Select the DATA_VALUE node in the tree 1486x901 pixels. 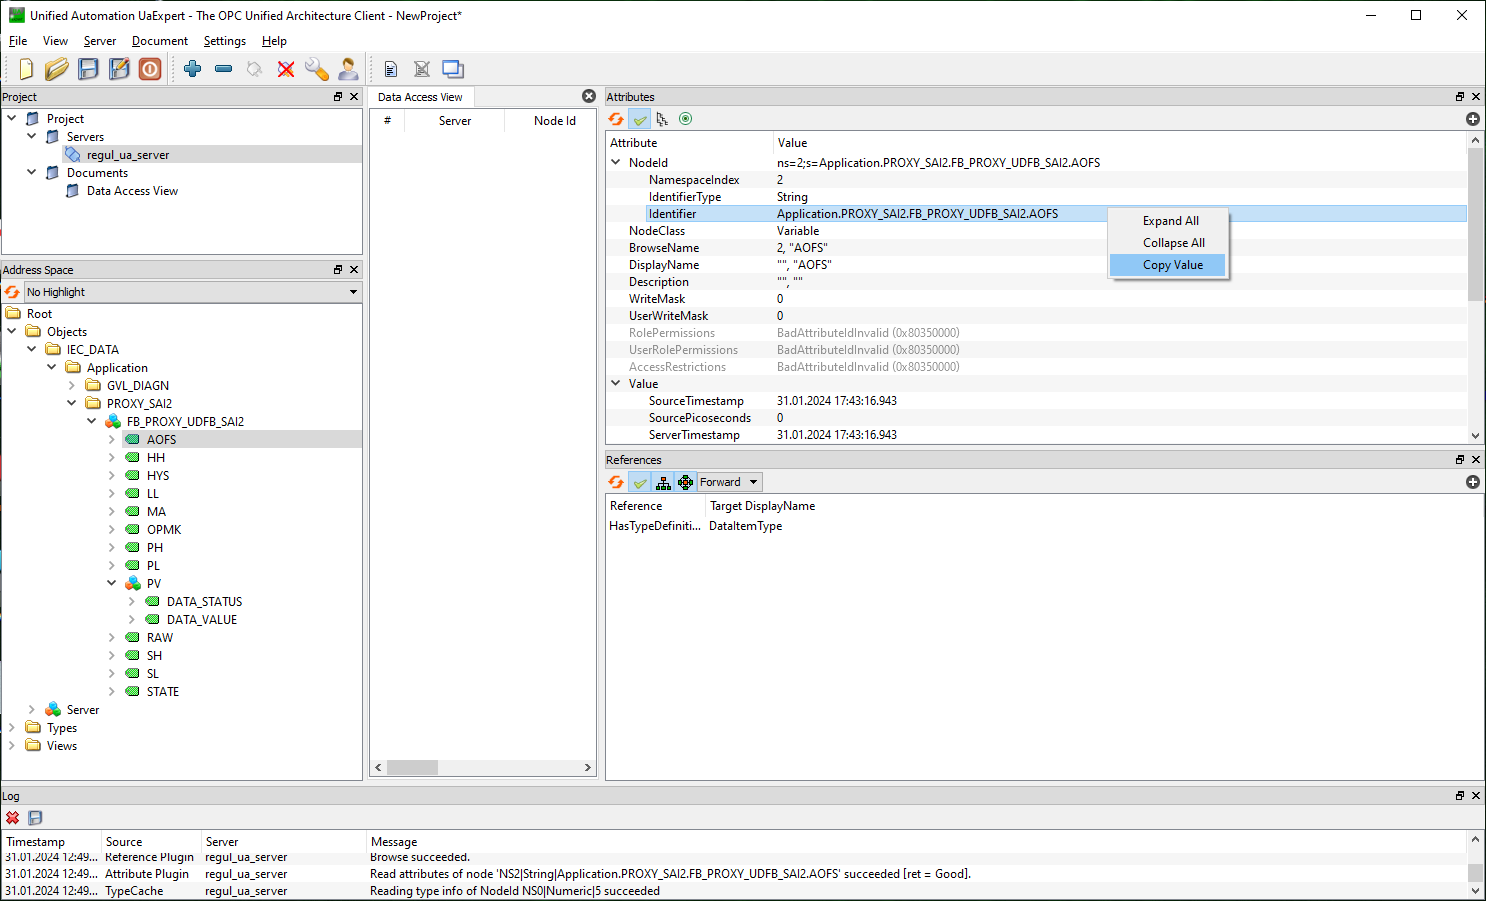point(201,620)
